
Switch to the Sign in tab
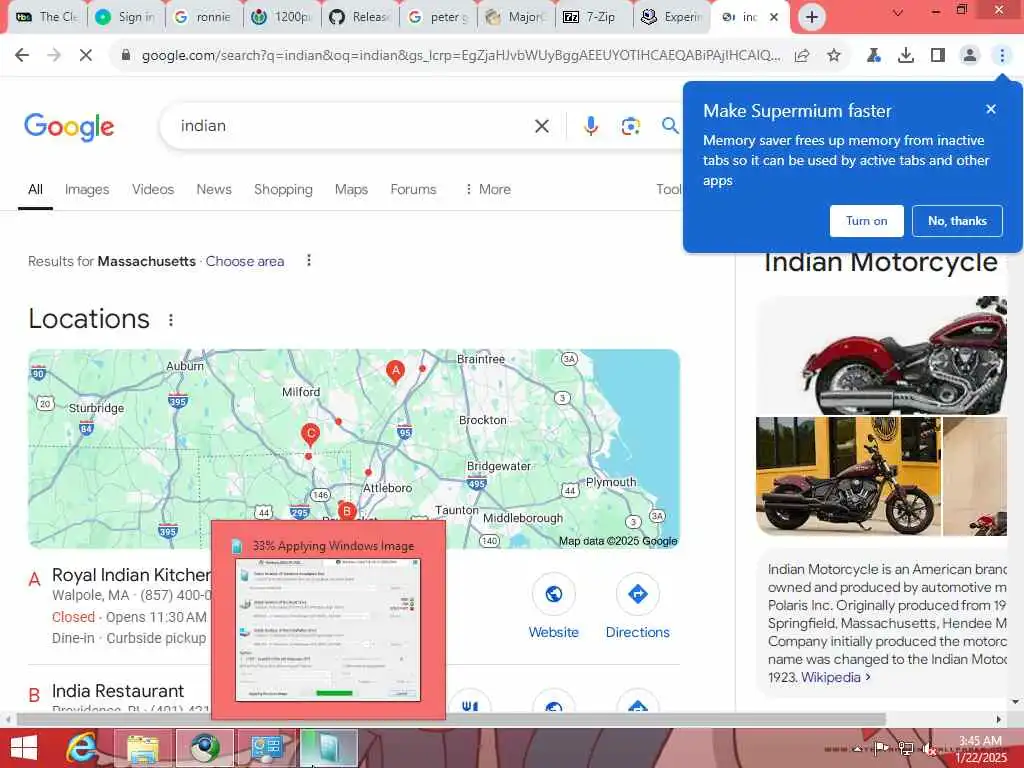[126, 17]
